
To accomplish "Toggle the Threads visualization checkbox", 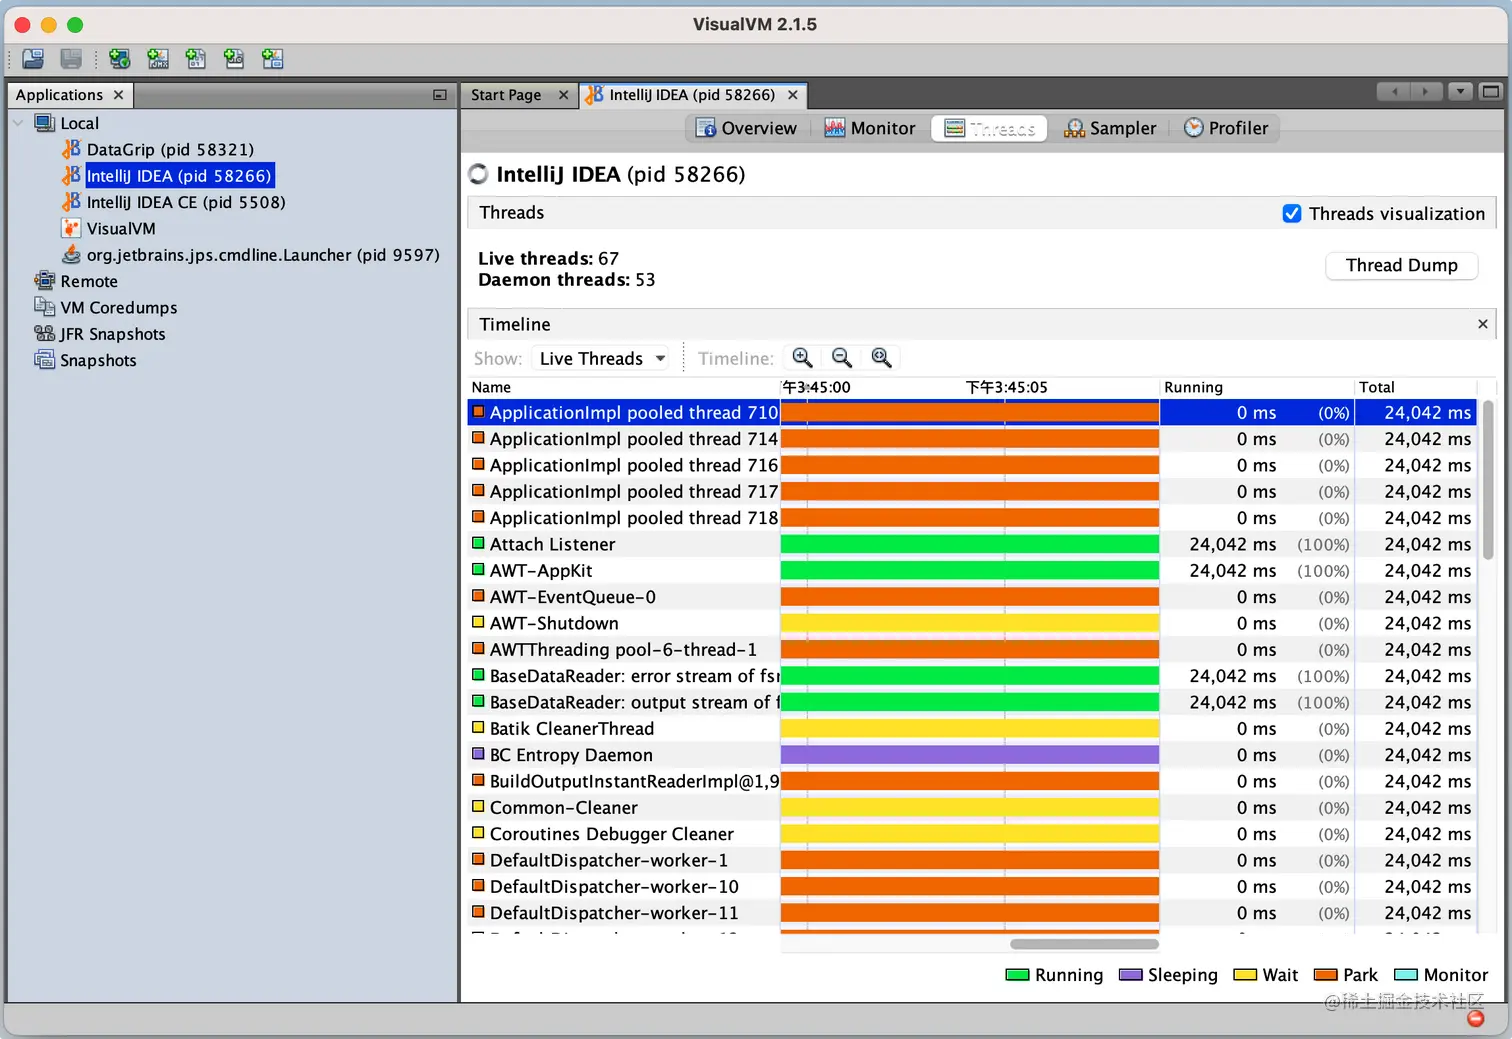I will tap(1292, 213).
